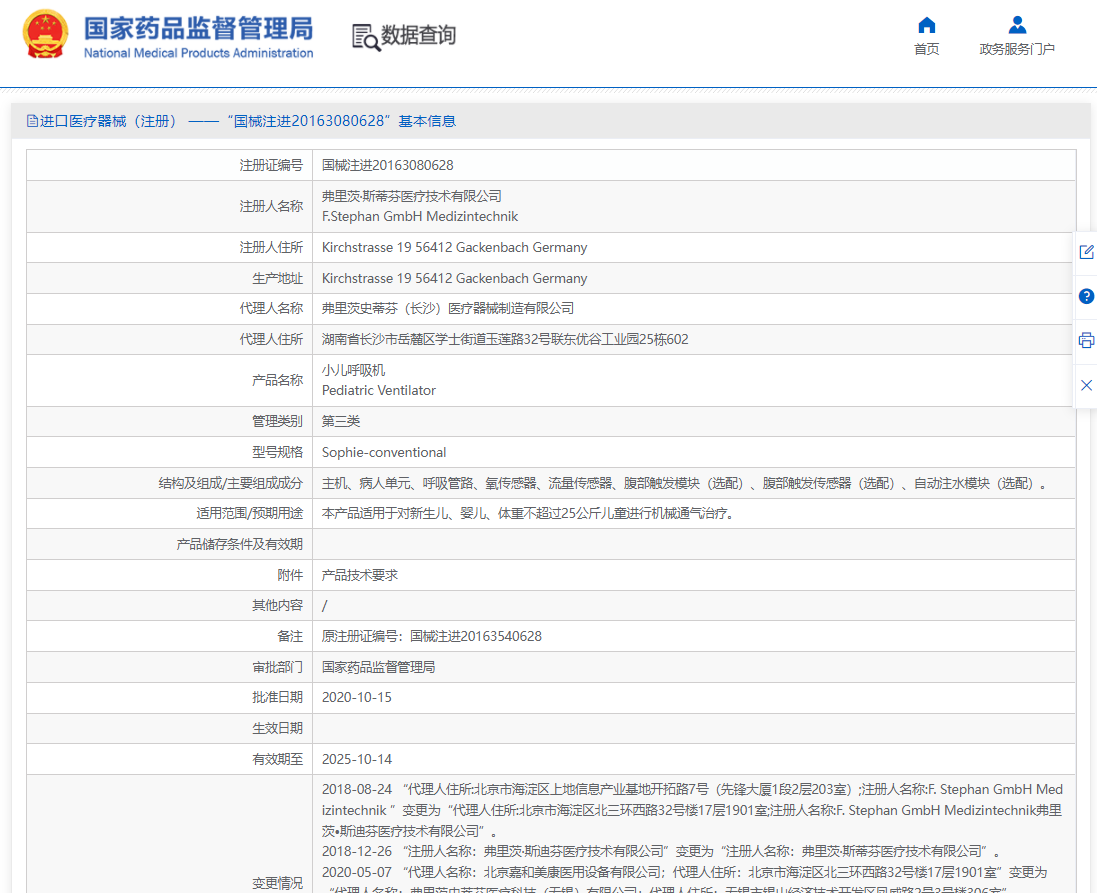The height and width of the screenshot is (893, 1097).
Task: Open help via the blue question mark icon
Action: pyautogui.click(x=1086, y=296)
